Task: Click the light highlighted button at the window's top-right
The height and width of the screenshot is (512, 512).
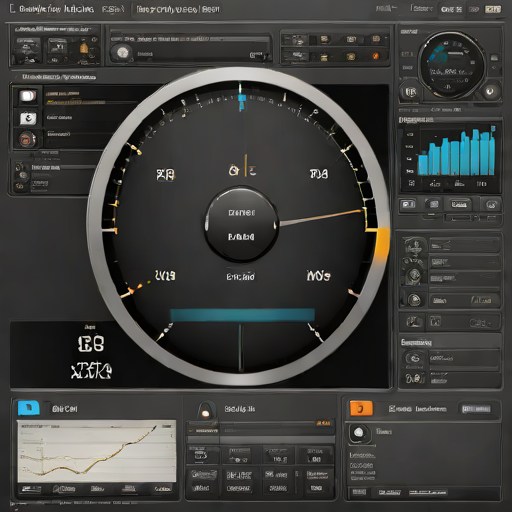Action: pos(493,9)
